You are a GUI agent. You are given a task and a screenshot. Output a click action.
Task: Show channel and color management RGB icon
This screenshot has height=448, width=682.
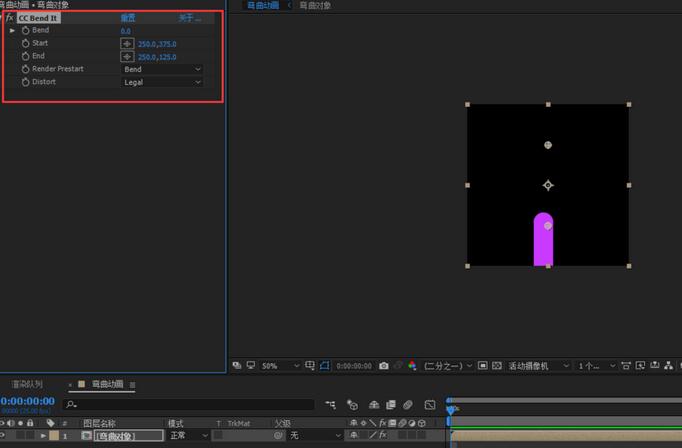pyautogui.click(x=412, y=366)
